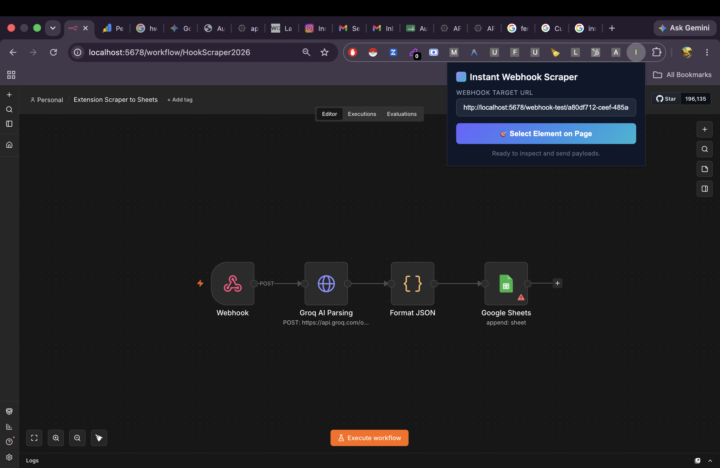Open the apps grid in bookmarks bar

tap(11, 74)
